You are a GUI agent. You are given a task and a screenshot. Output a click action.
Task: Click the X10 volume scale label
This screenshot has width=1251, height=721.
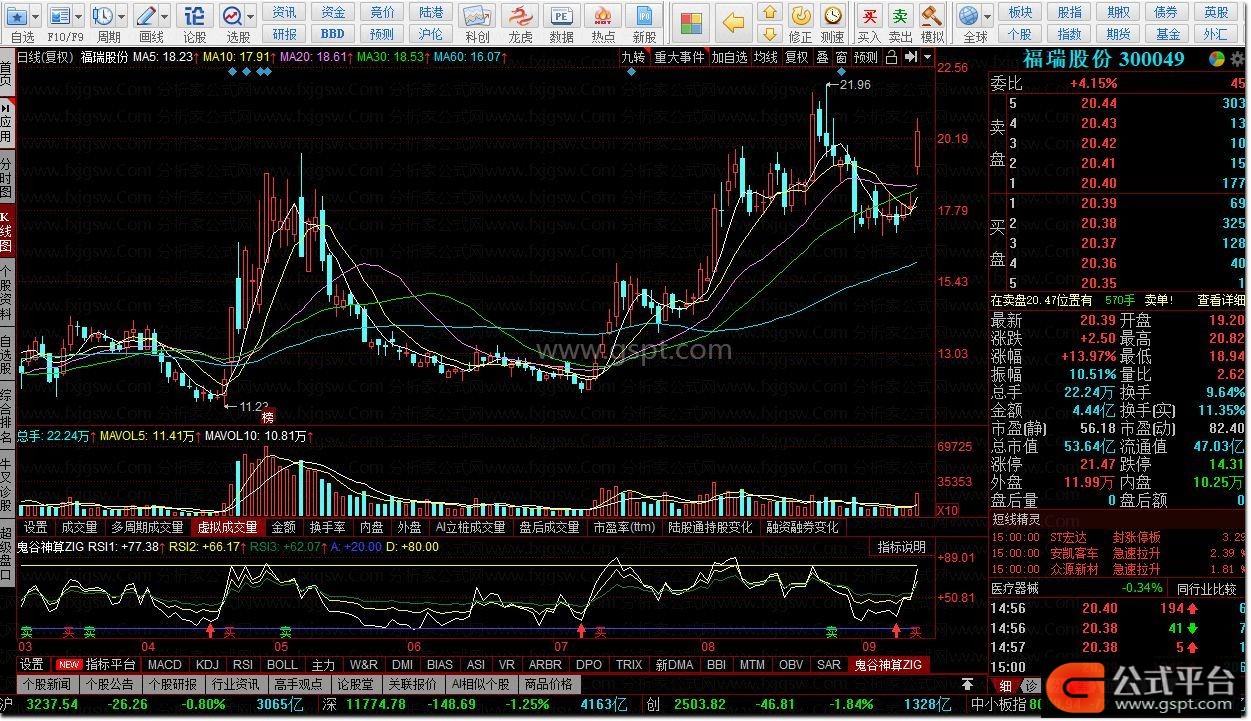coord(946,510)
